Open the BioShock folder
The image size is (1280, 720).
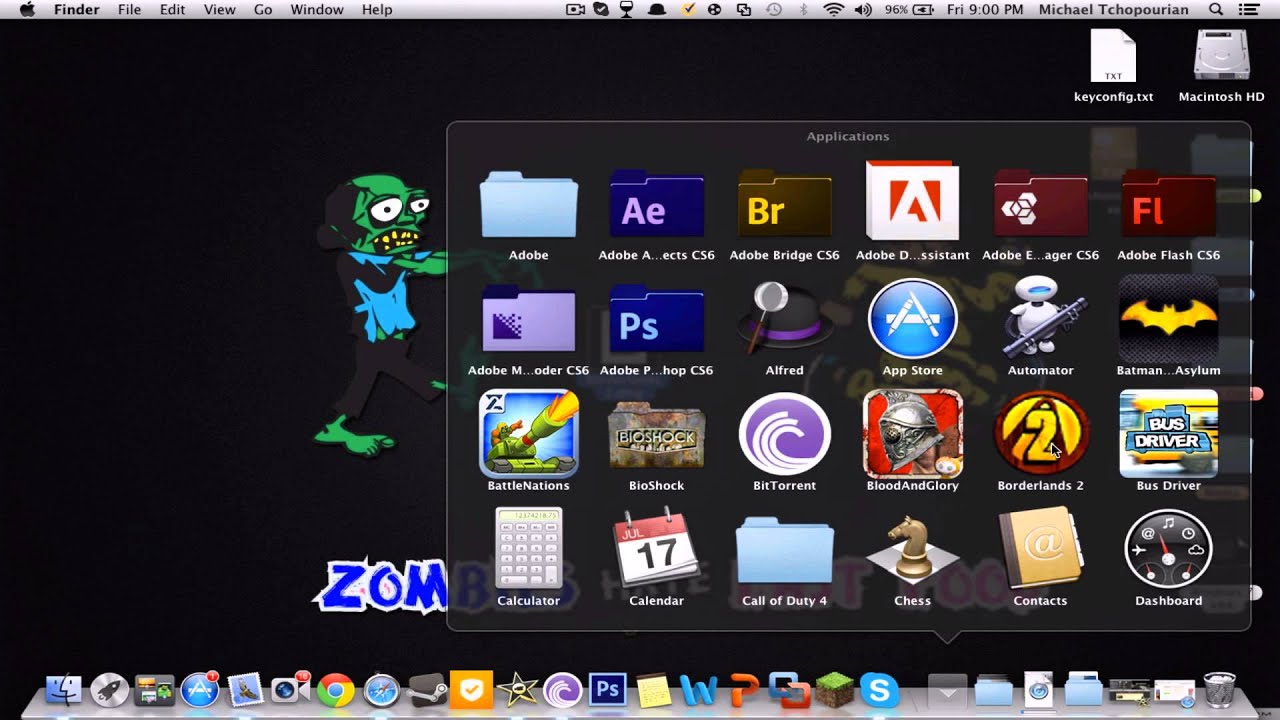pyautogui.click(x=656, y=435)
